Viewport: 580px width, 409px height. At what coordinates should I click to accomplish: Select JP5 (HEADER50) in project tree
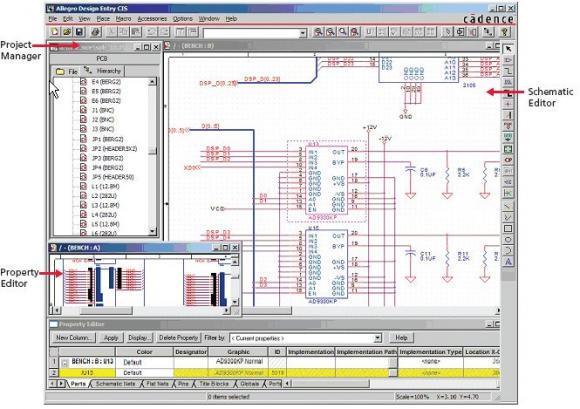113,177
